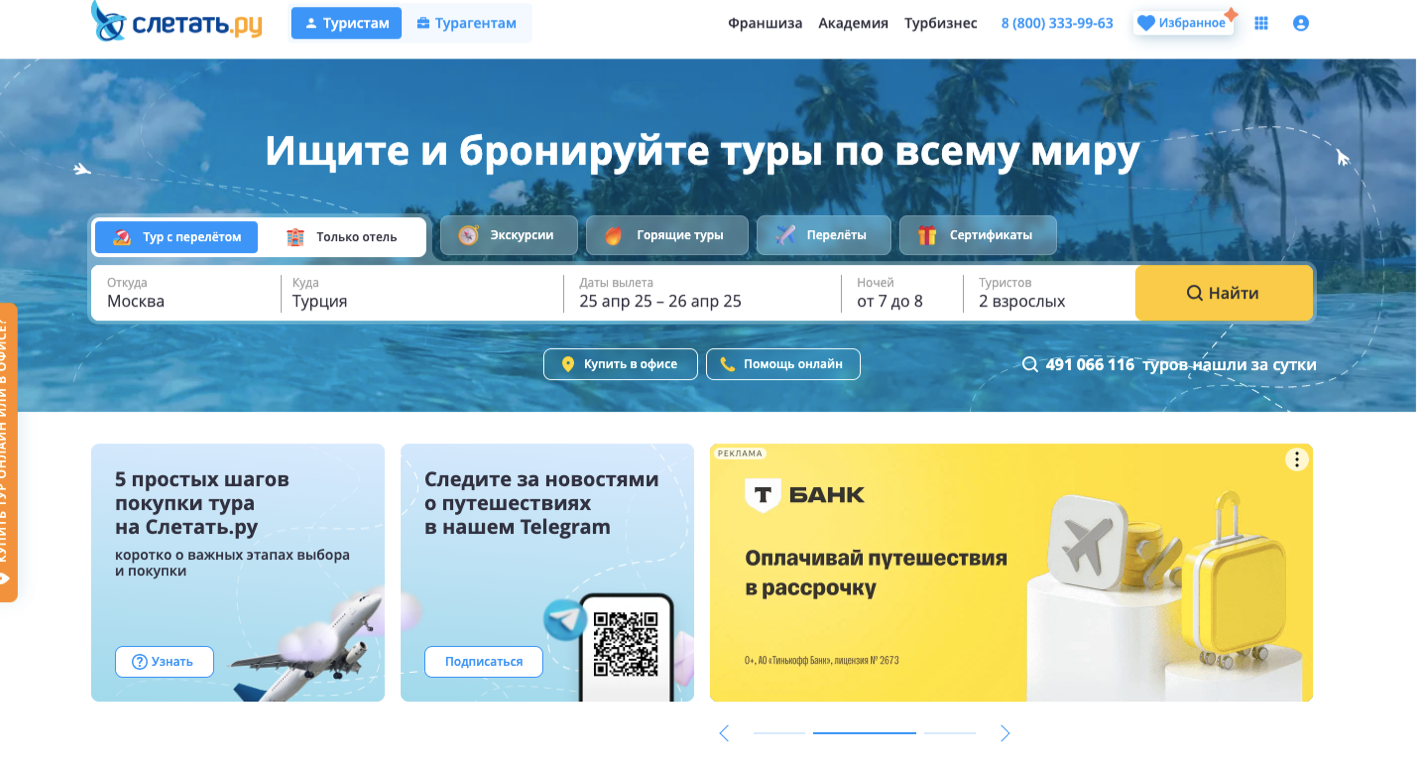Go to next carousel slide arrow
Image resolution: width=1420 pixels, height=772 pixels.
[1005, 733]
